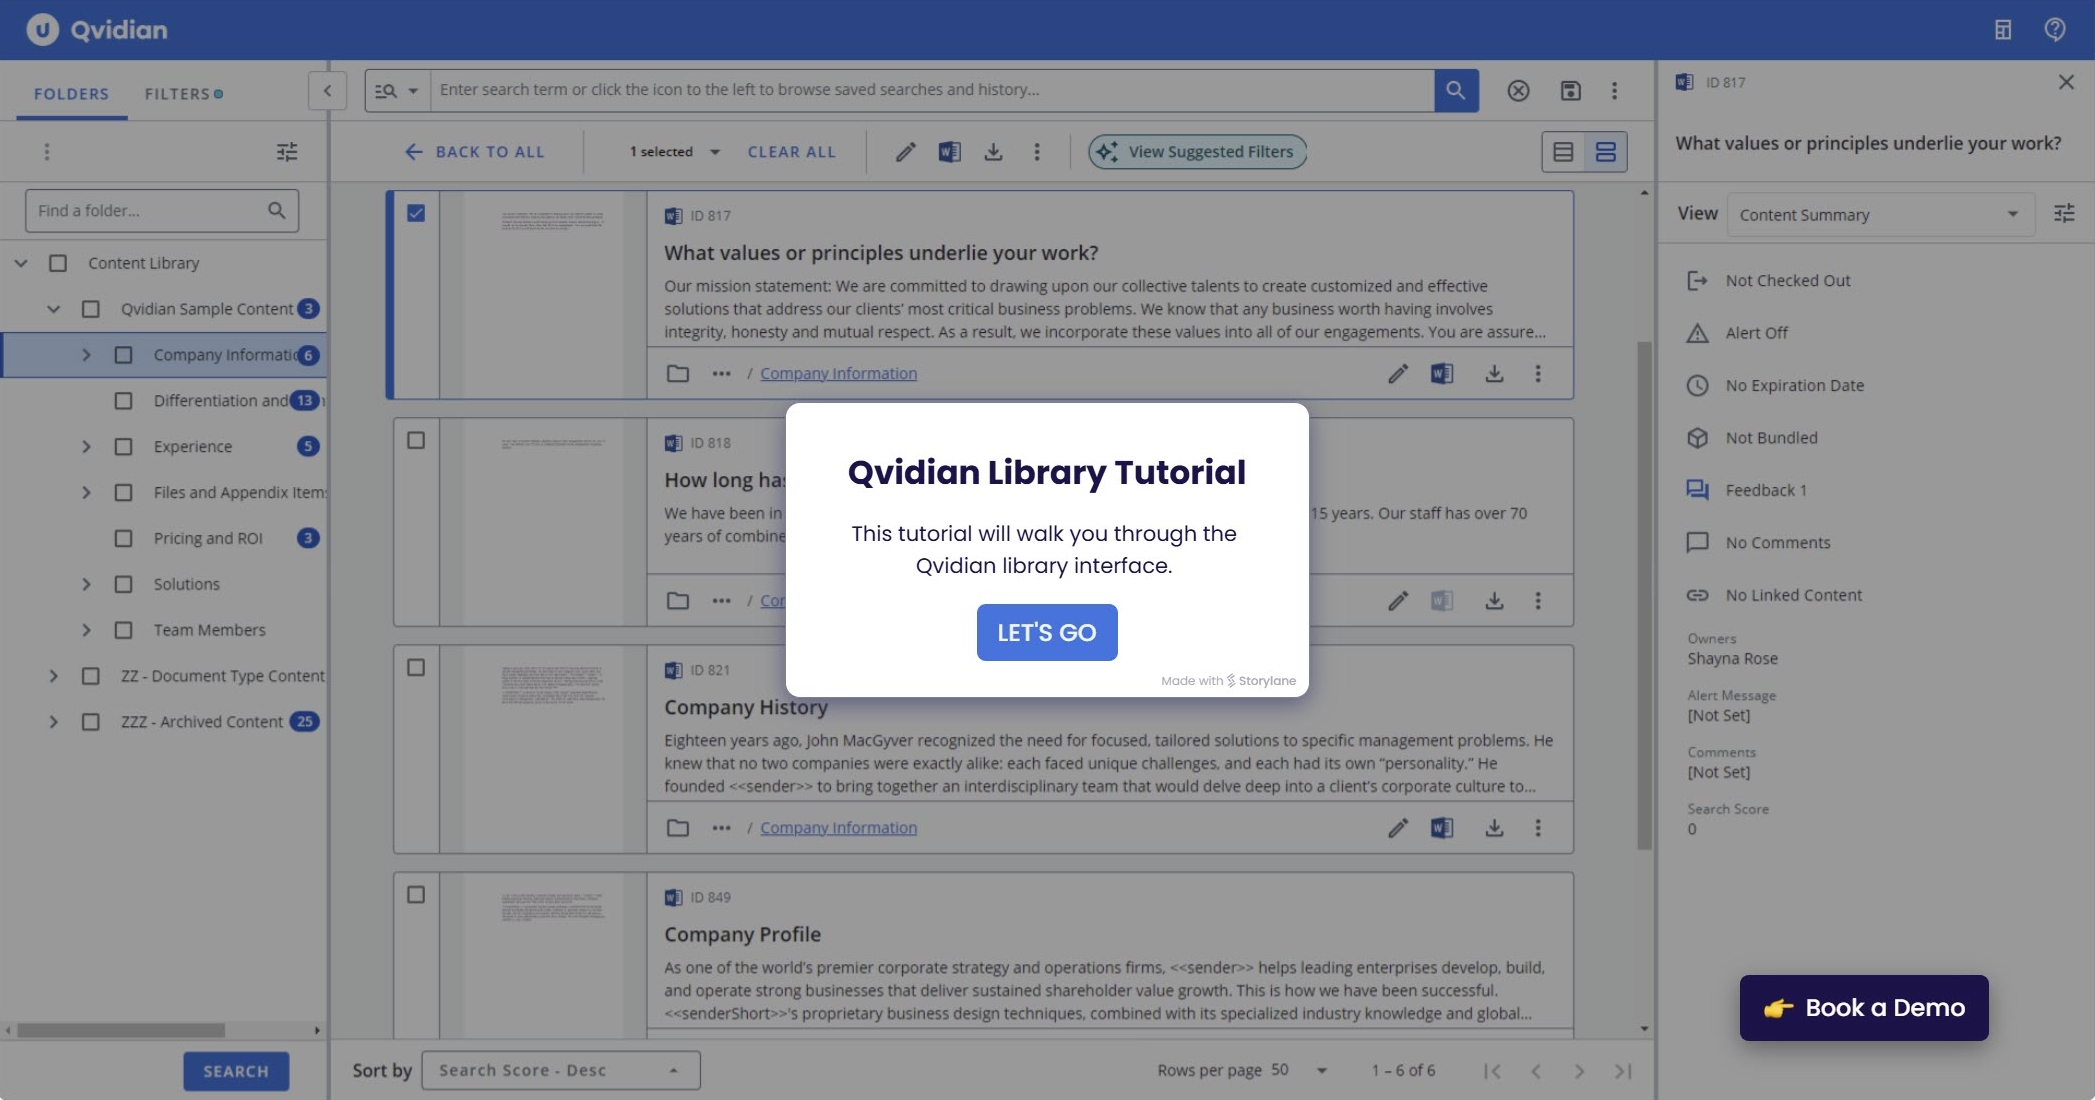Click the edit pencil in selection toolbar
Image resolution: width=2095 pixels, height=1100 pixels.
point(905,152)
